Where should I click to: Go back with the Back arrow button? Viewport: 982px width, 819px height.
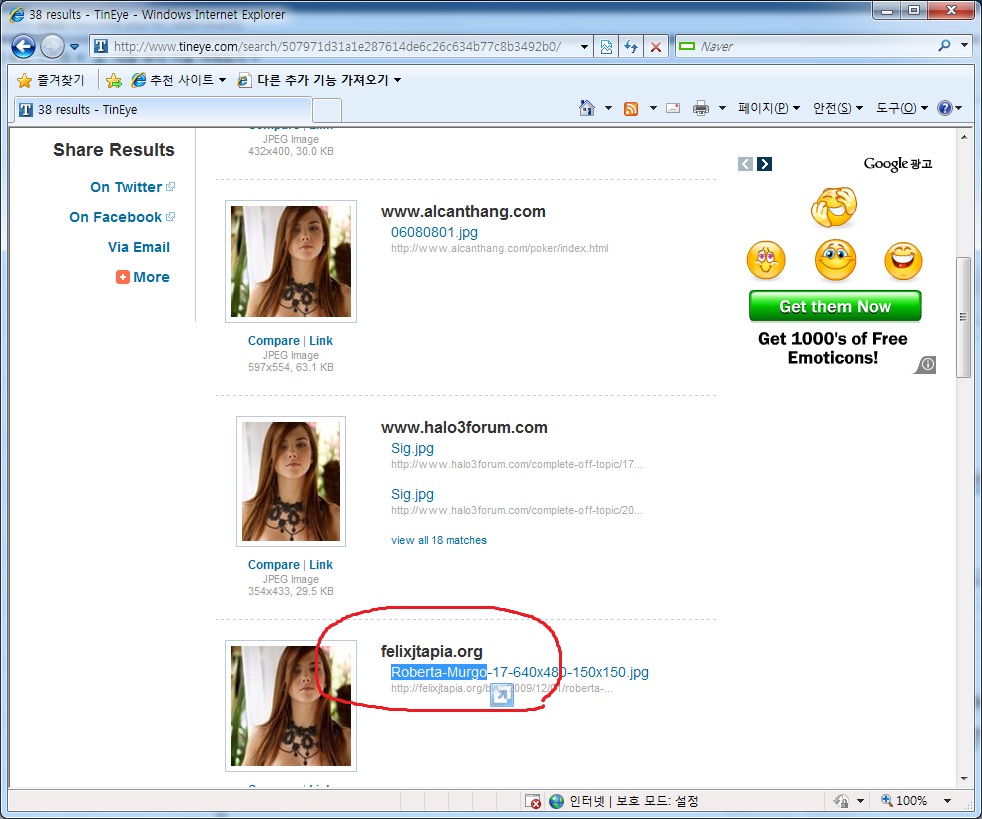click(23, 46)
